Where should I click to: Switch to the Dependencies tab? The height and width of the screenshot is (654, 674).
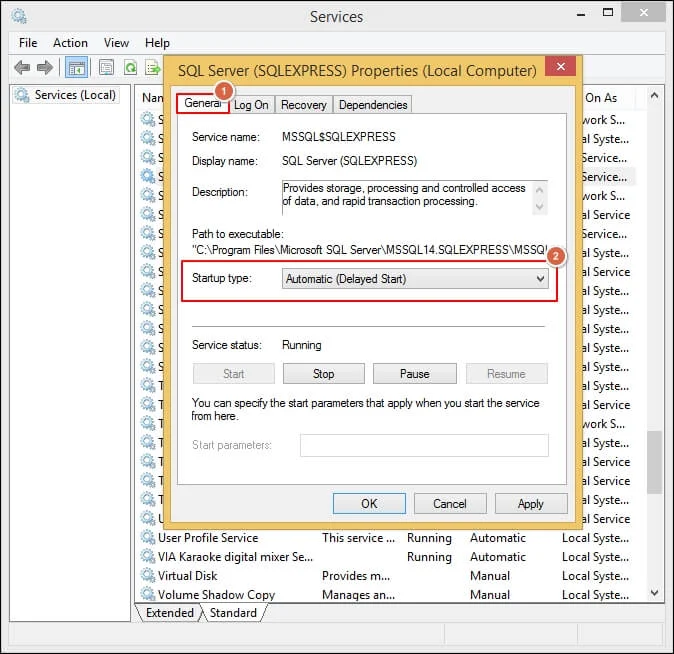coord(373,105)
